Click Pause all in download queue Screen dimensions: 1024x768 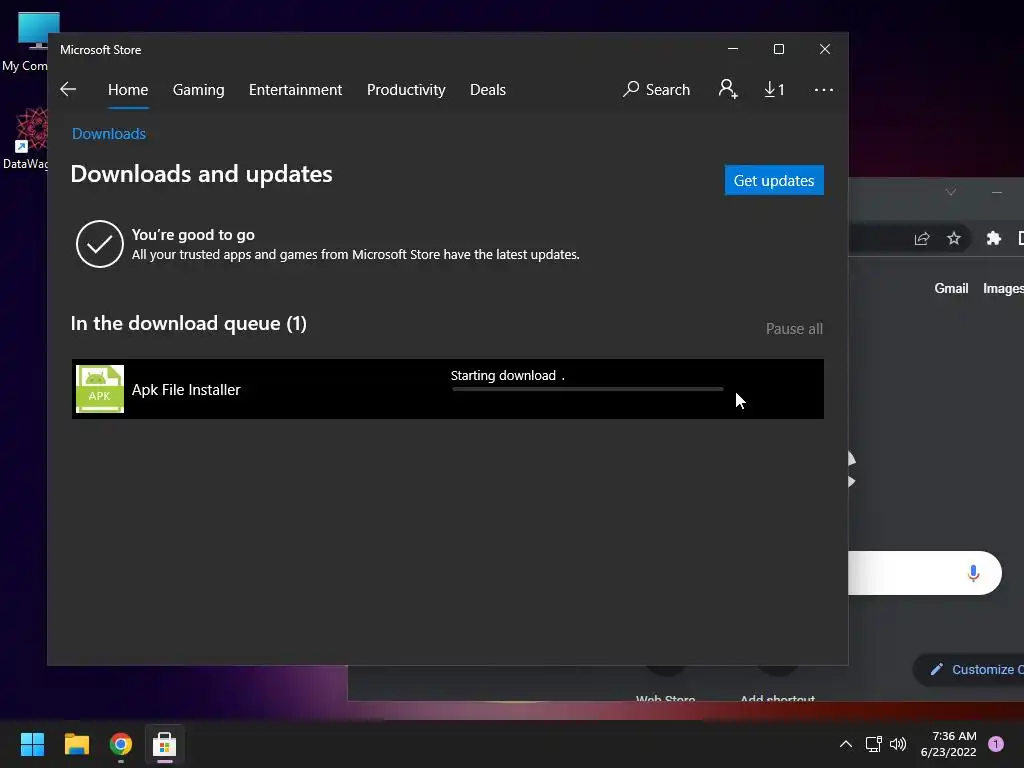tap(794, 328)
